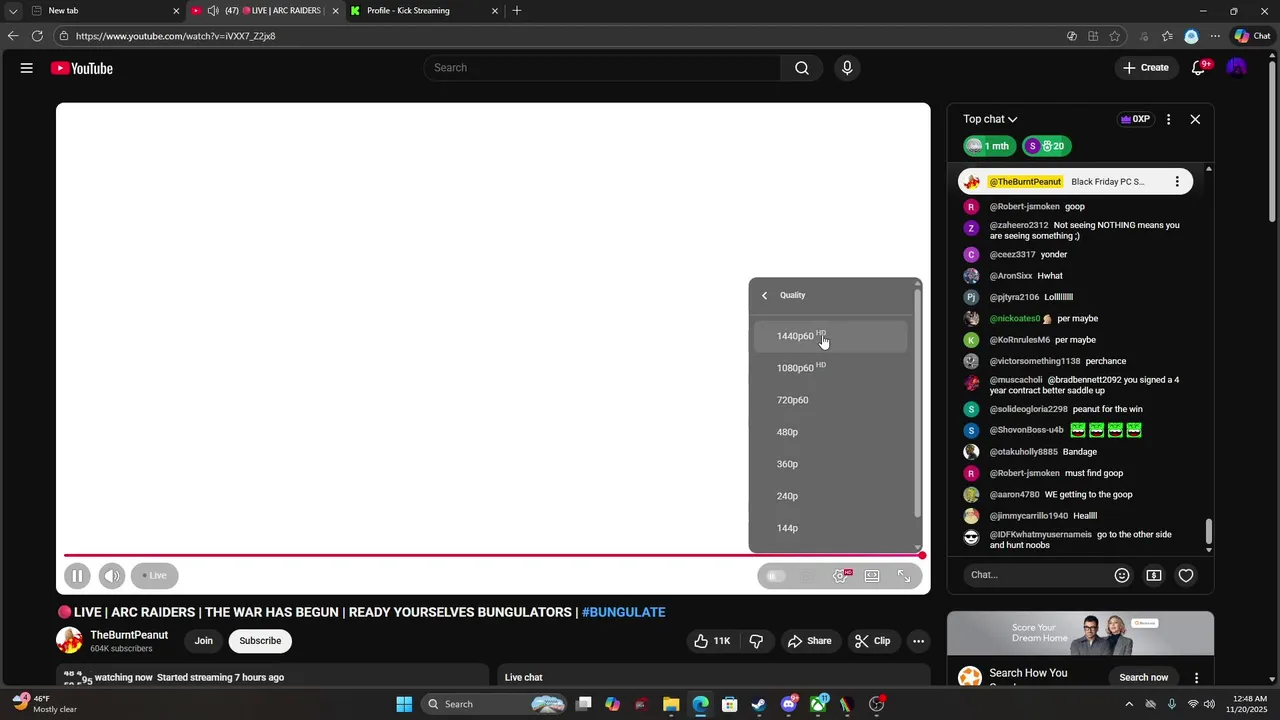Open Edge favorites list
The height and width of the screenshot is (720, 1280).
click(x=1167, y=36)
